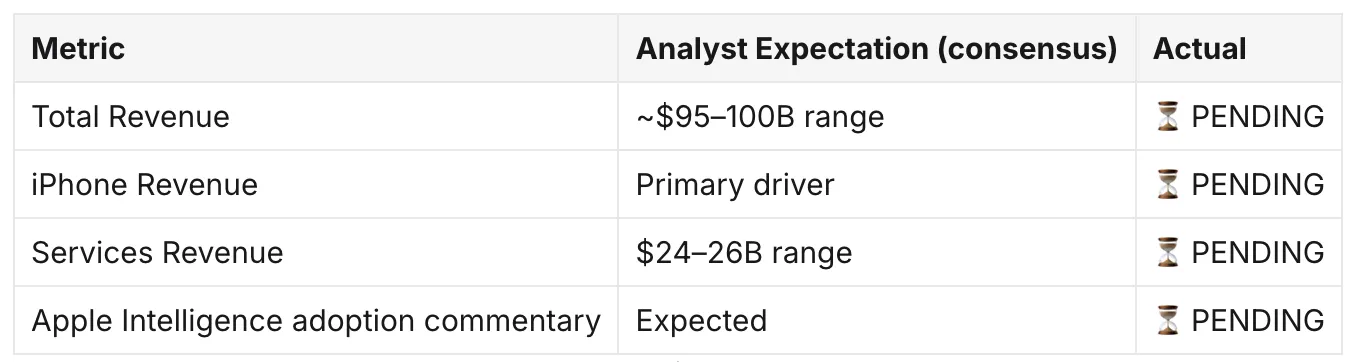Select the Expected cell
The image size is (1346, 362).
702,321
